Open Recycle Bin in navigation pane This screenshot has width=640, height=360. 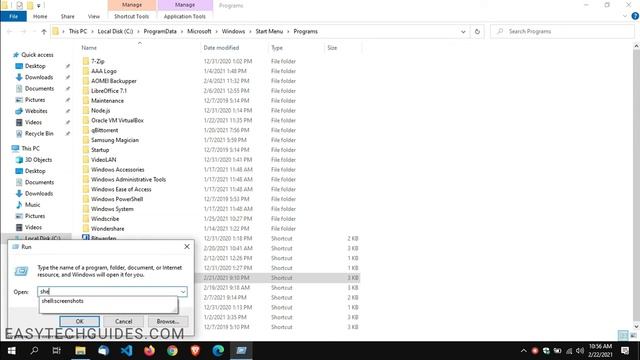coord(39,133)
